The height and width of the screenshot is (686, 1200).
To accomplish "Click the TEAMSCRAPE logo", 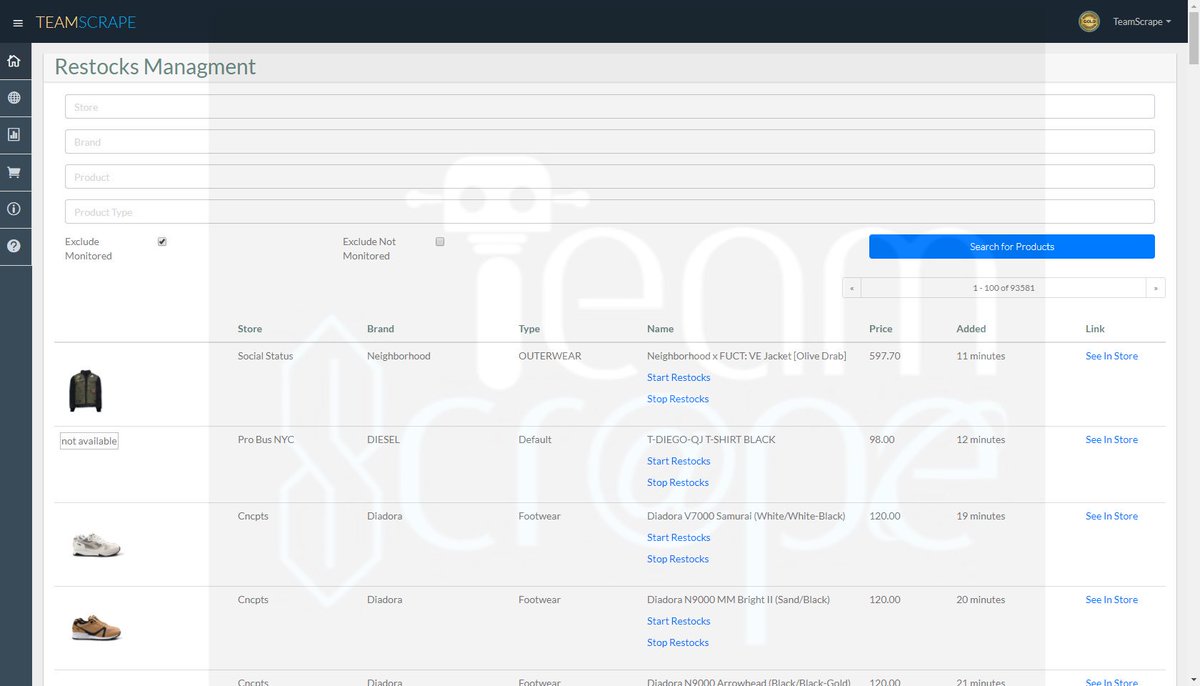I will 86,22.
